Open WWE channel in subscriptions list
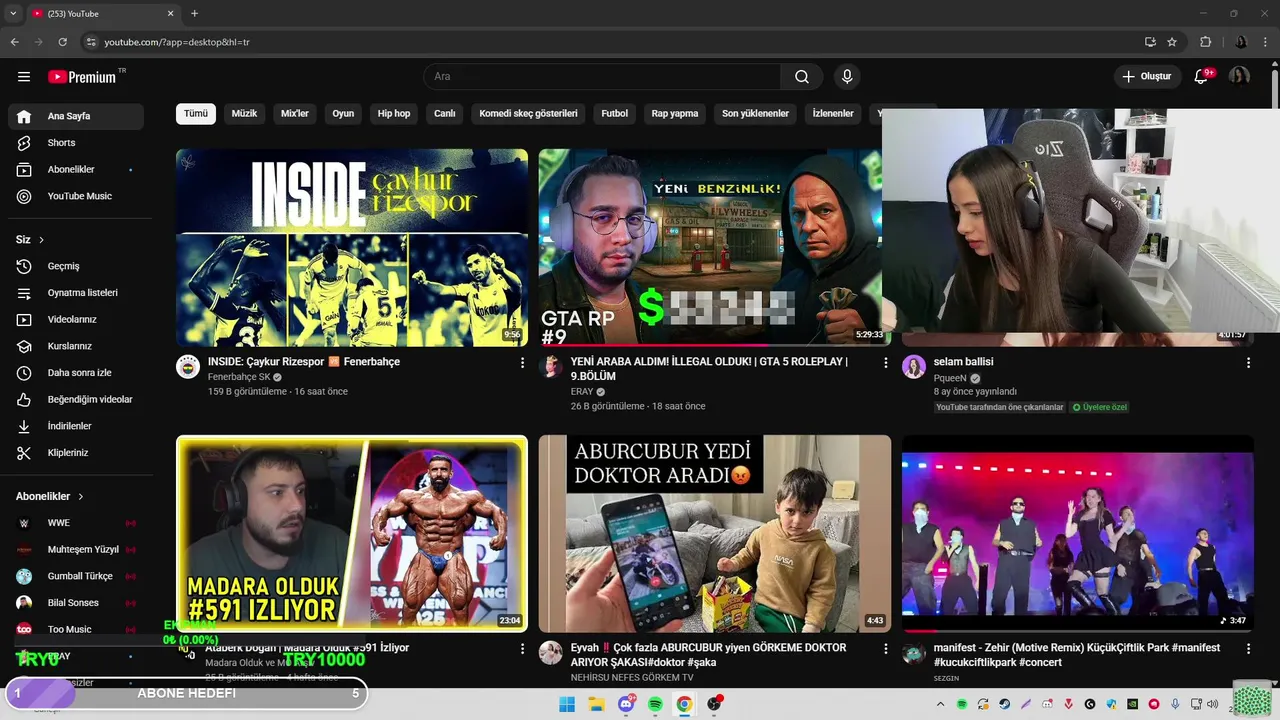 (76, 523)
